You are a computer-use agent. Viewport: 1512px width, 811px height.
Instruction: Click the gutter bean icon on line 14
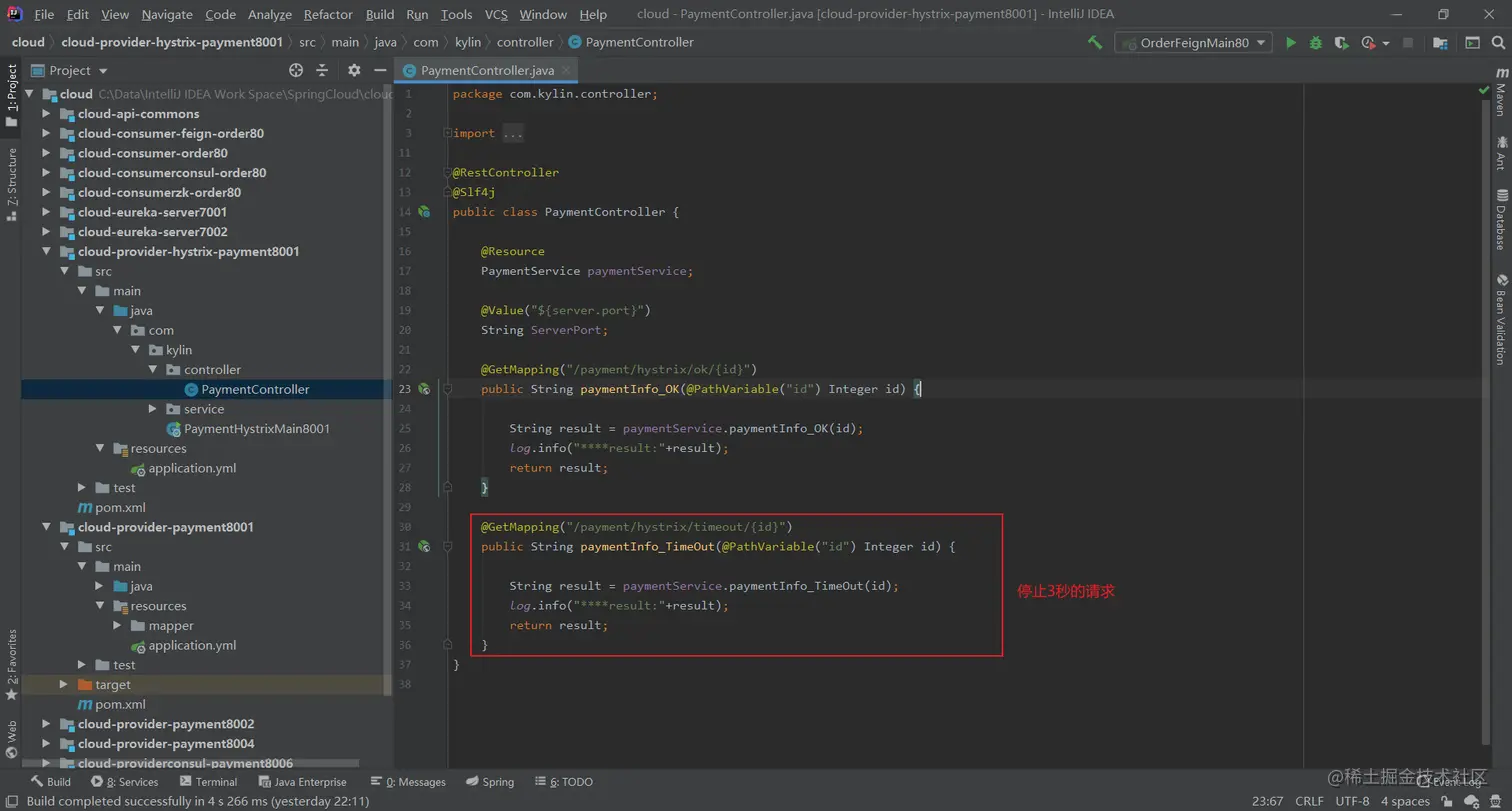[424, 212]
